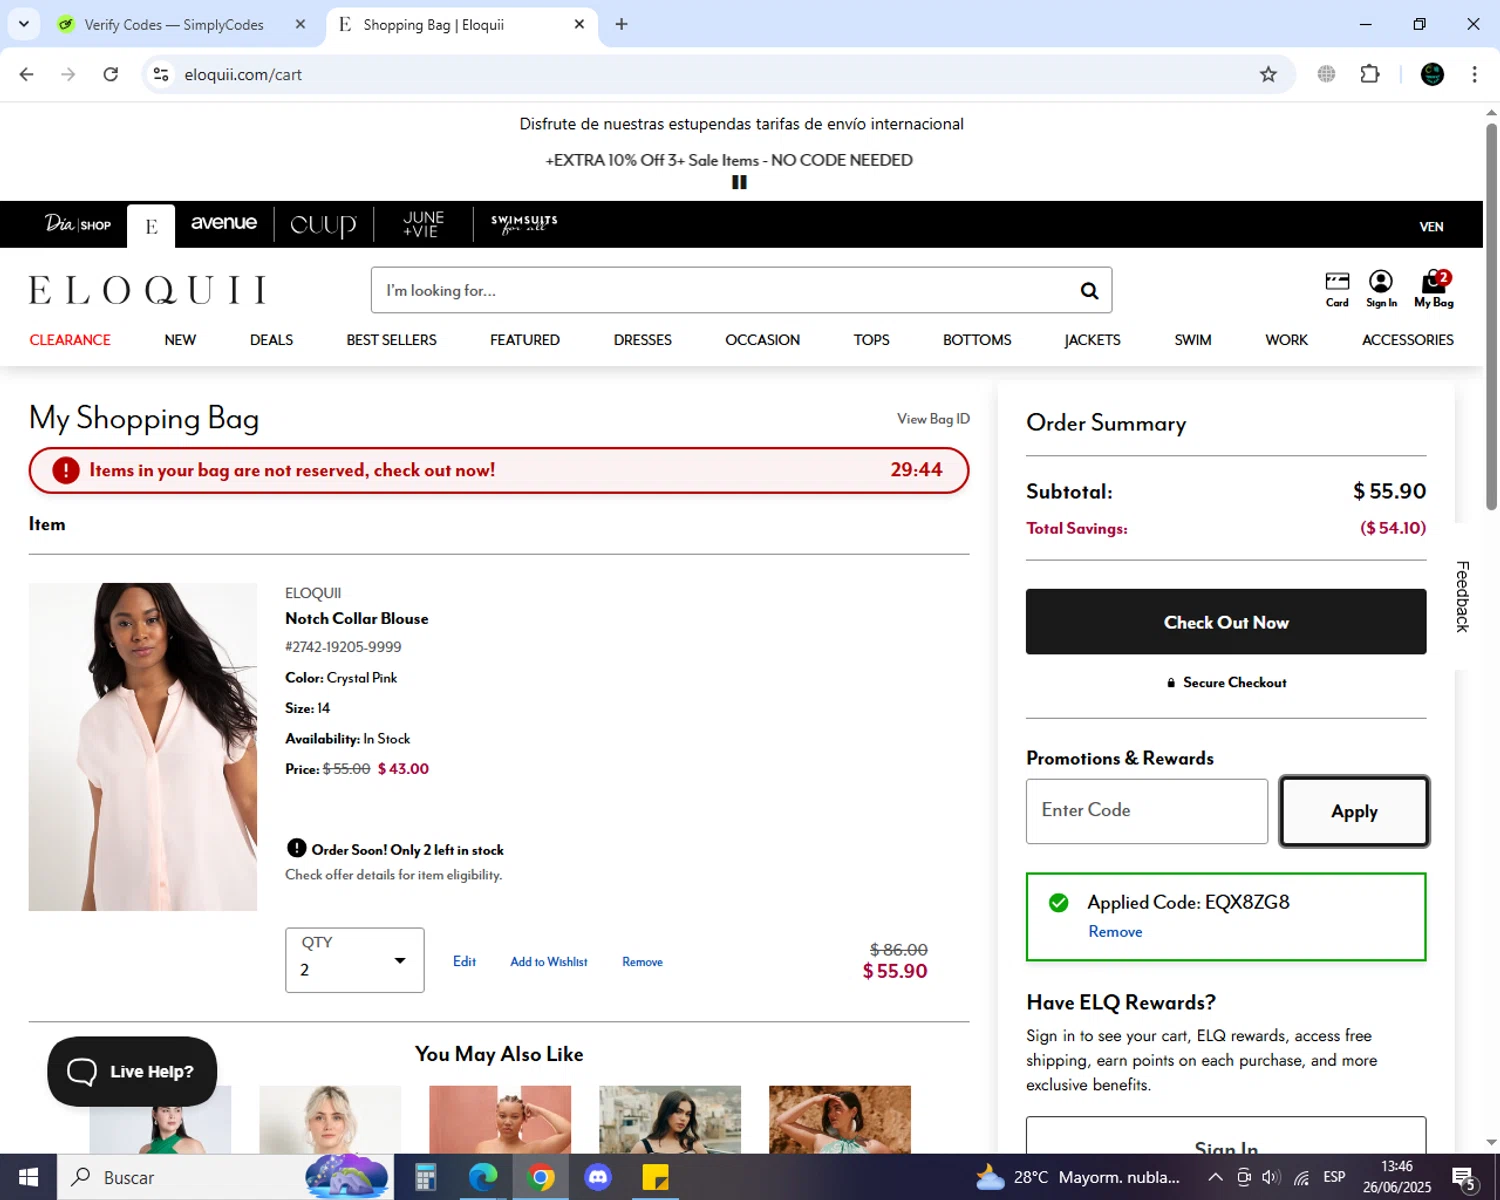This screenshot has width=1500, height=1200.
Task: Pause the promo banner carousel
Action: [739, 182]
